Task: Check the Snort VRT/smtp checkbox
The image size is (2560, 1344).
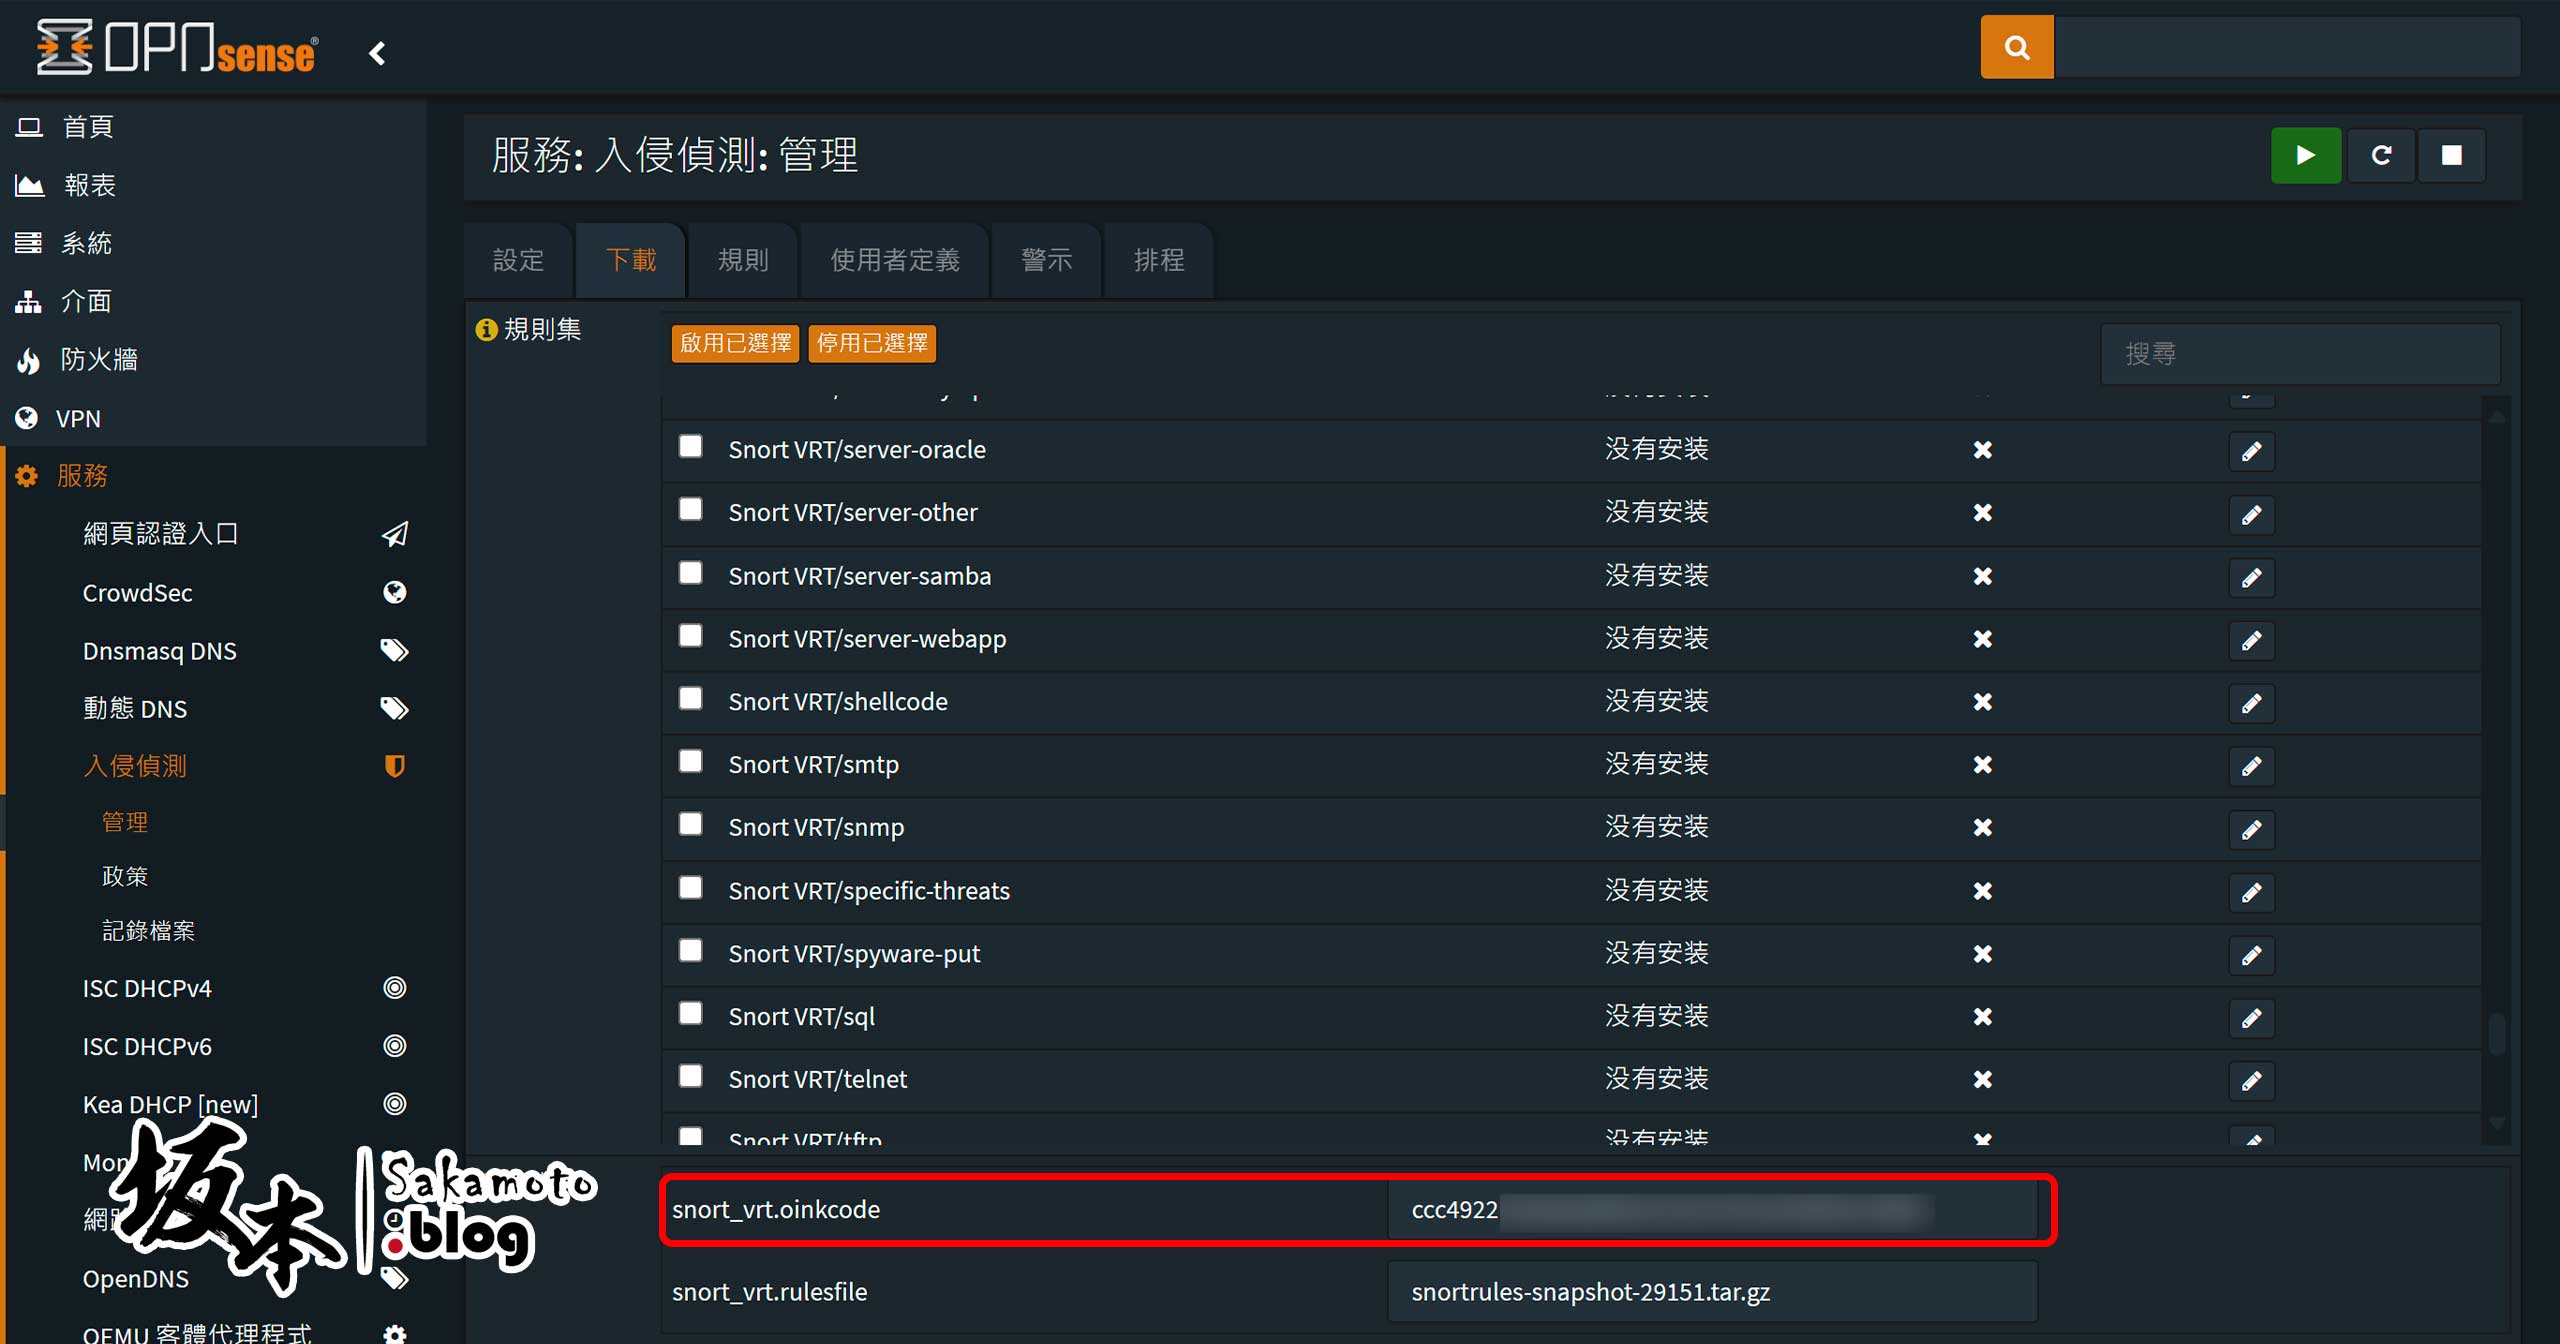Action: 690,761
